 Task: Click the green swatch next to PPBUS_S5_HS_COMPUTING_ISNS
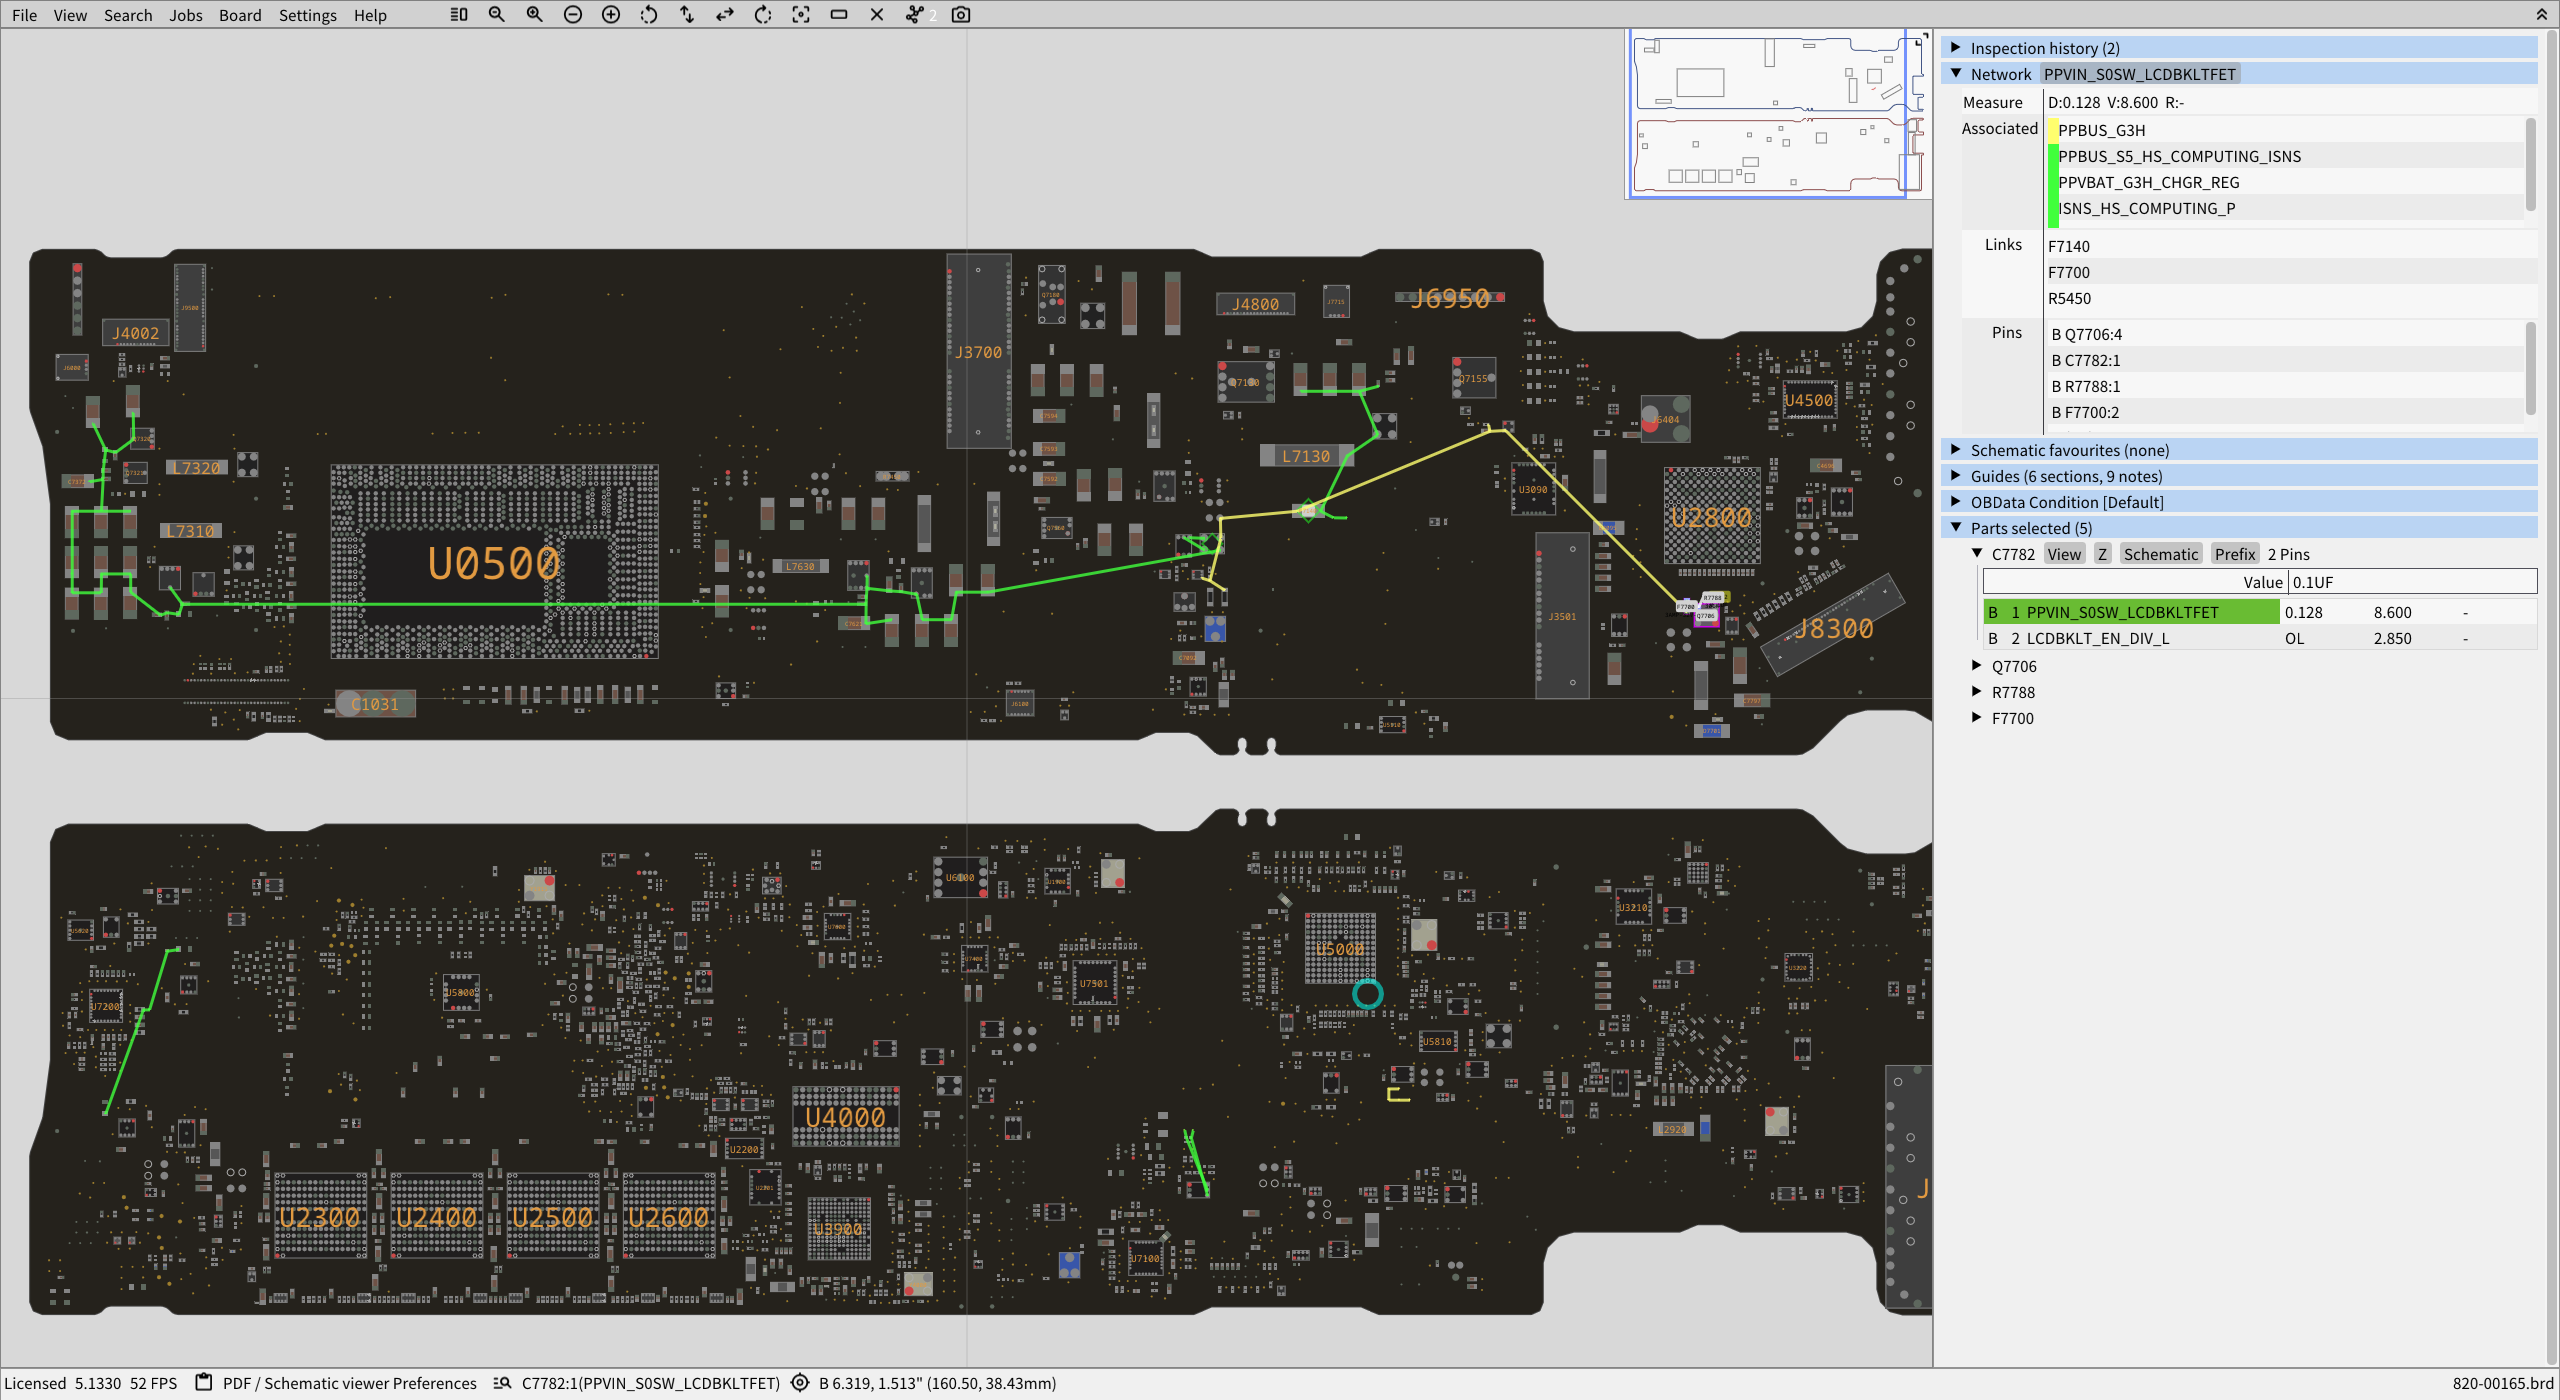2052,156
